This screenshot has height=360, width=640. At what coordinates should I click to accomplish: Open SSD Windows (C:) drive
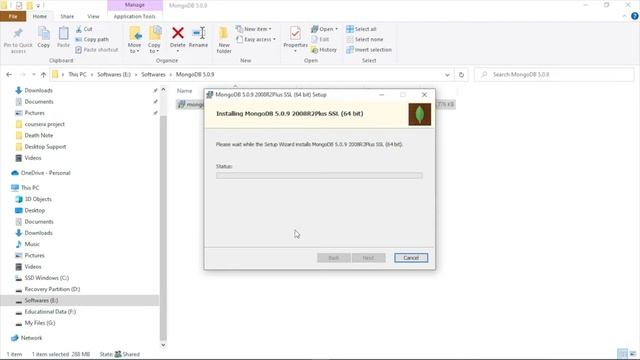(47, 278)
